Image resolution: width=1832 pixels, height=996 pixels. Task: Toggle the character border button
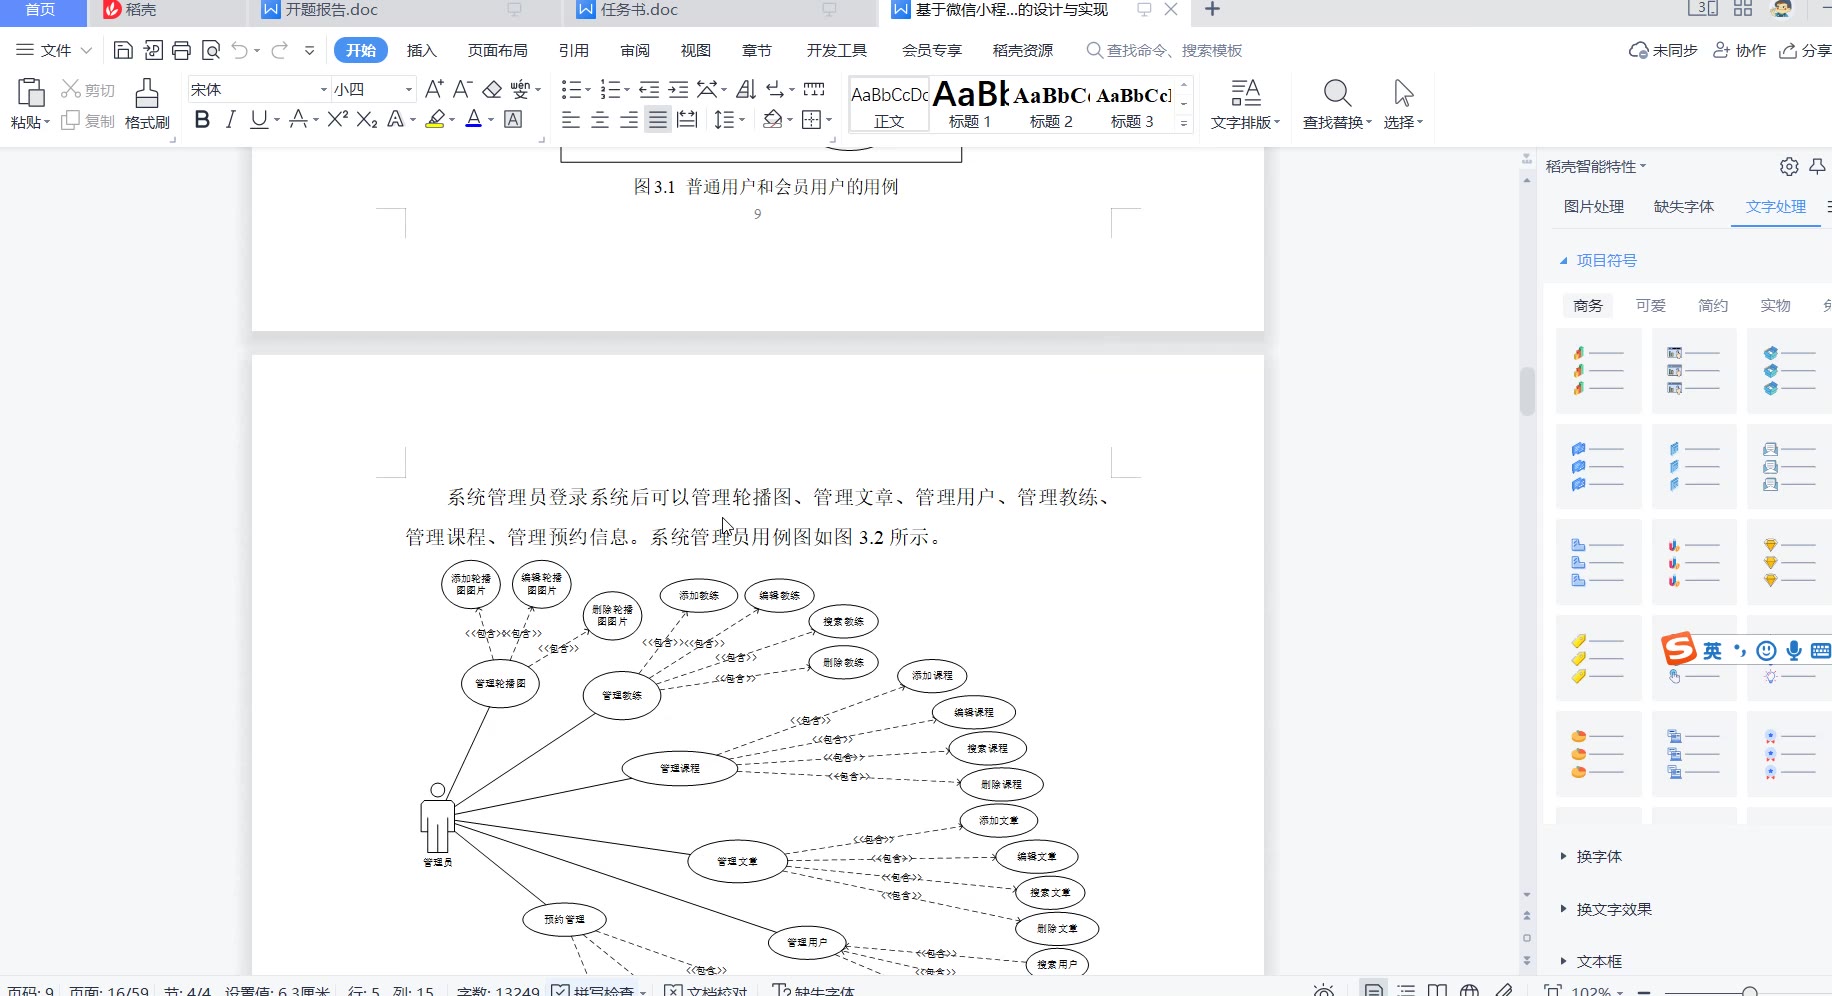coord(513,120)
